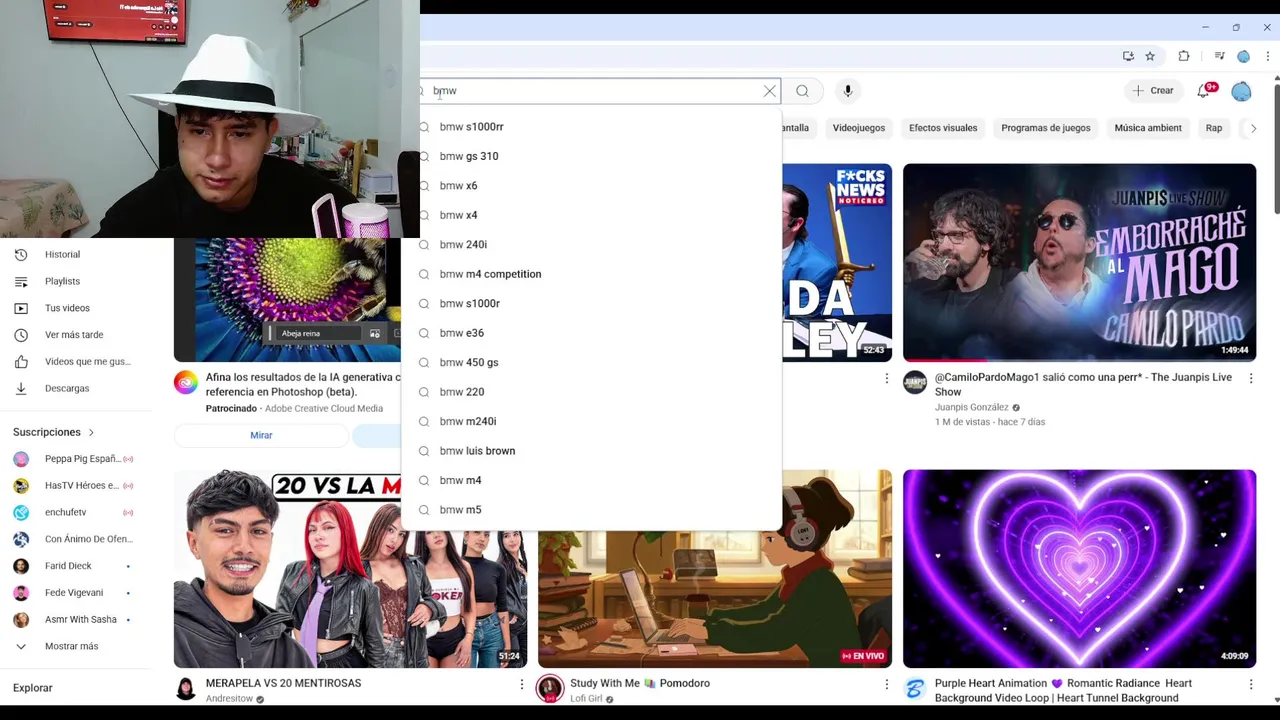Open the account avatar menu
This screenshot has width=1280, height=720.
pos(1241,91)
